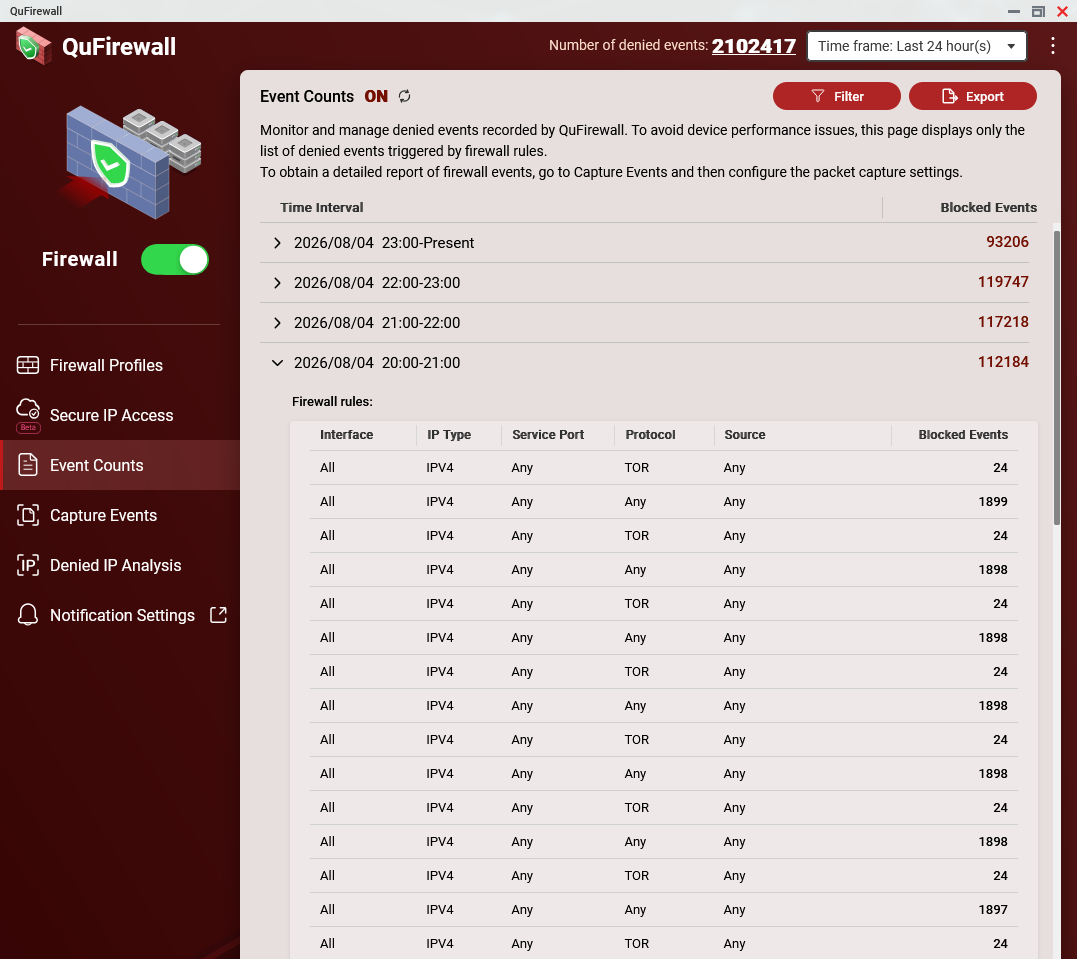Click the Service Port column header
Viewport: 1077px width, 959px height.
click(548, 435)
